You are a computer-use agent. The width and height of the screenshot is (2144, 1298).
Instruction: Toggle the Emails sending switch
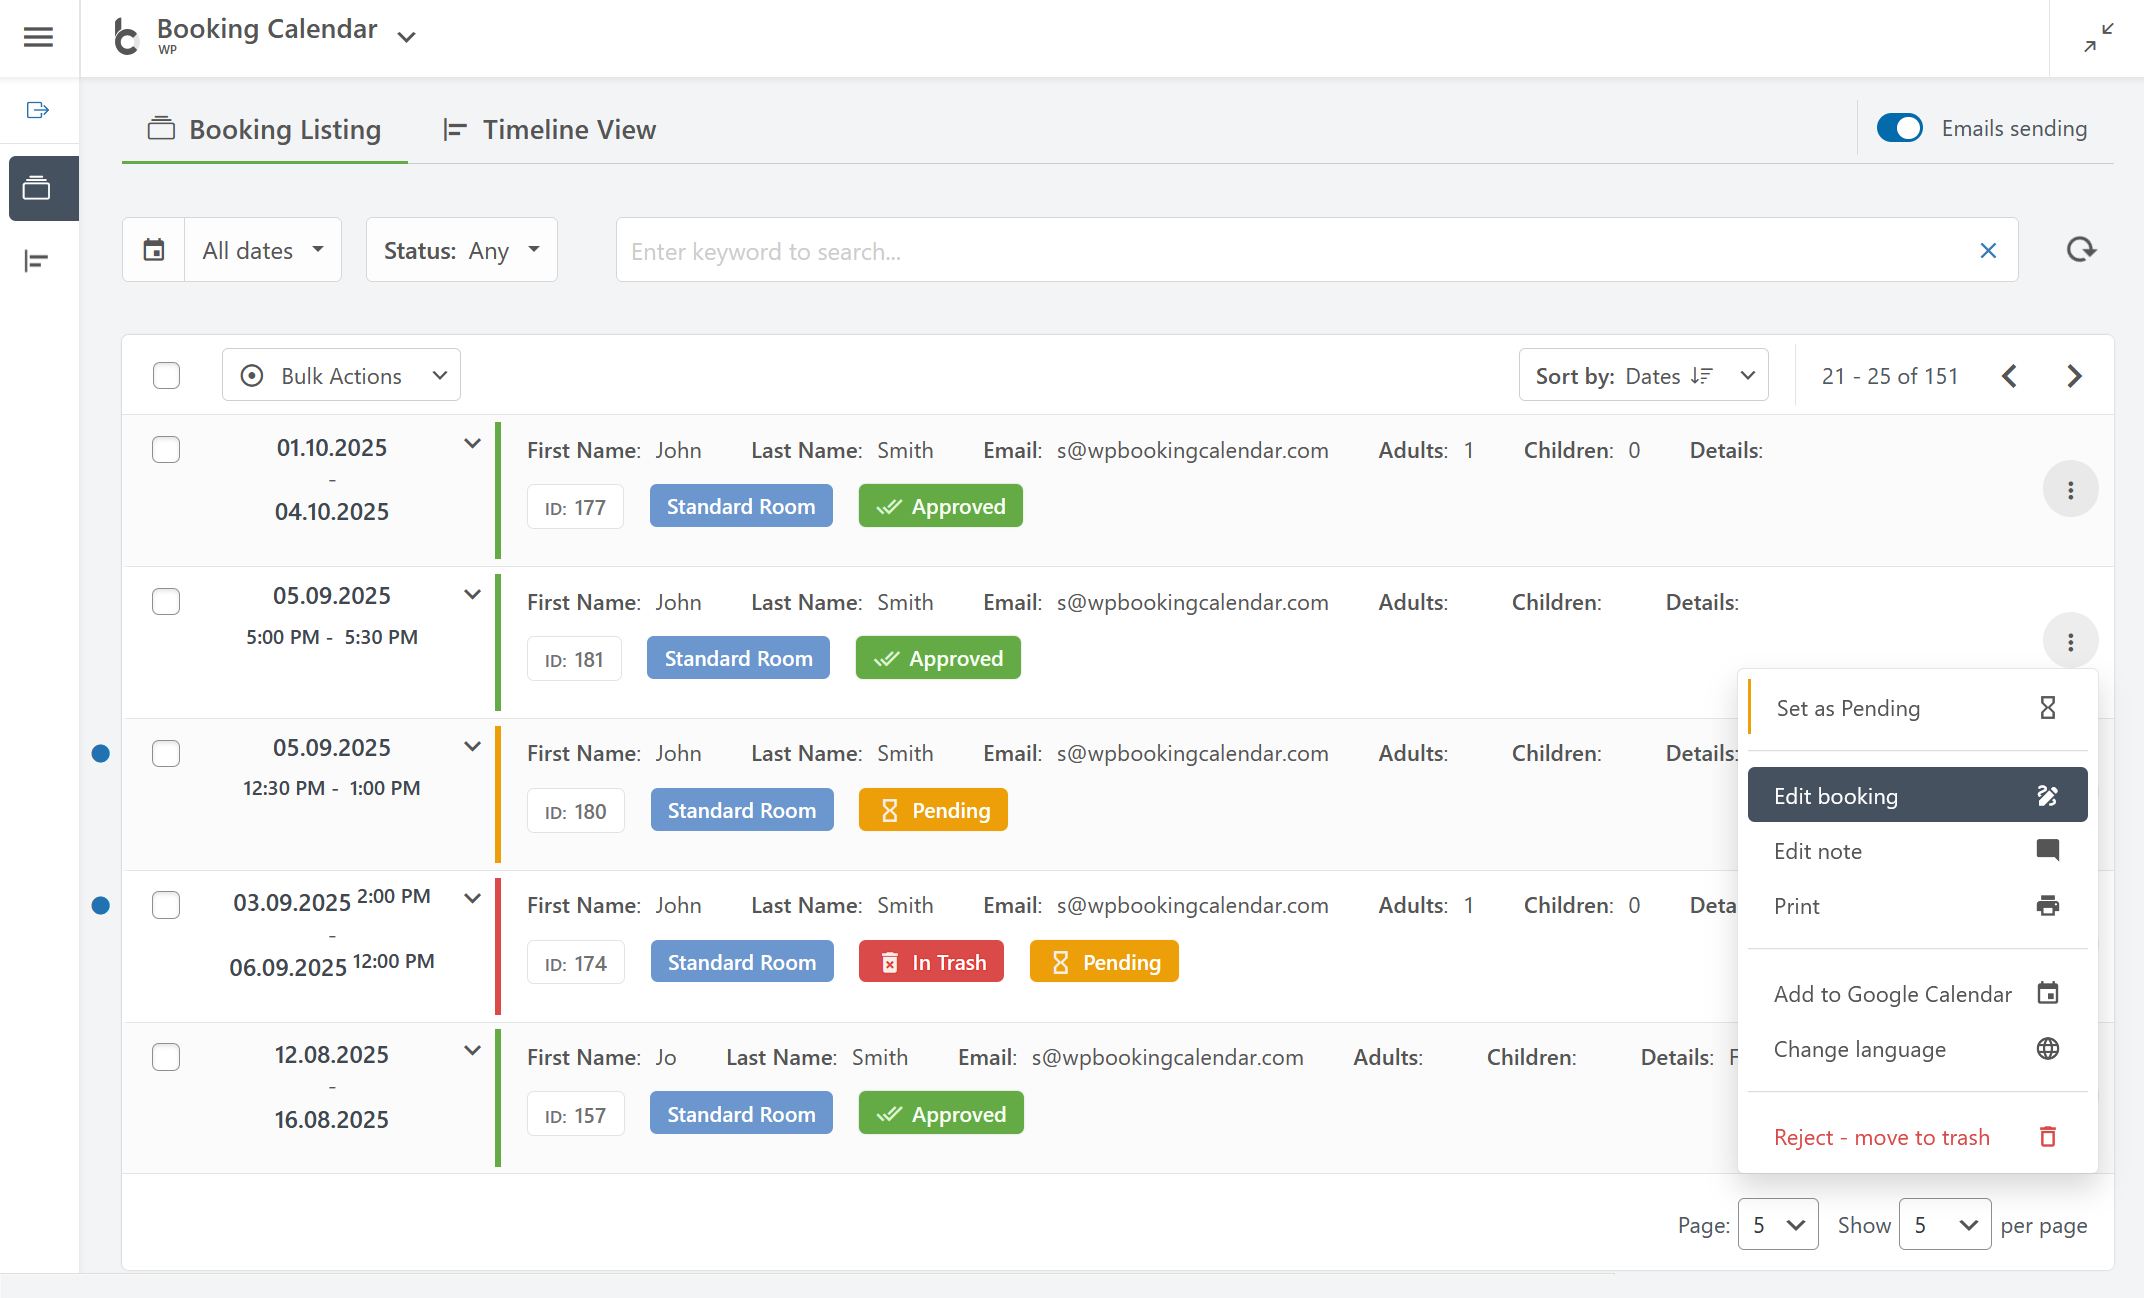(x=1899, y=129)
